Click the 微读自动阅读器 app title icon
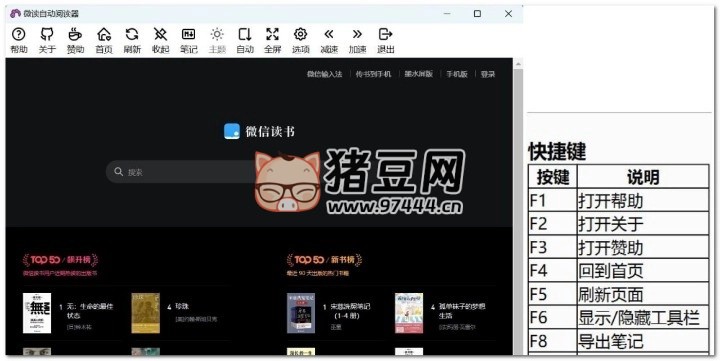Viewport: 720px width, 361px height. tap(15, 14)
